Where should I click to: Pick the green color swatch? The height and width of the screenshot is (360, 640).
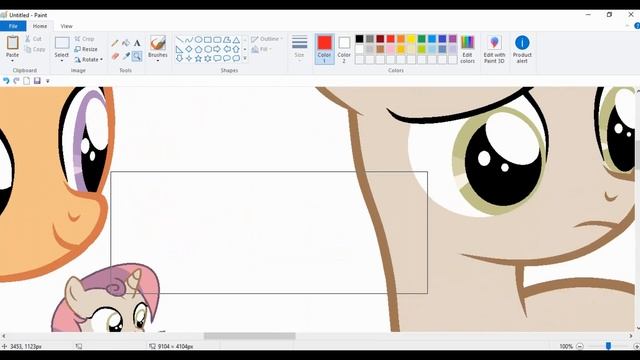pyautogui.click(x=422, y=39)
